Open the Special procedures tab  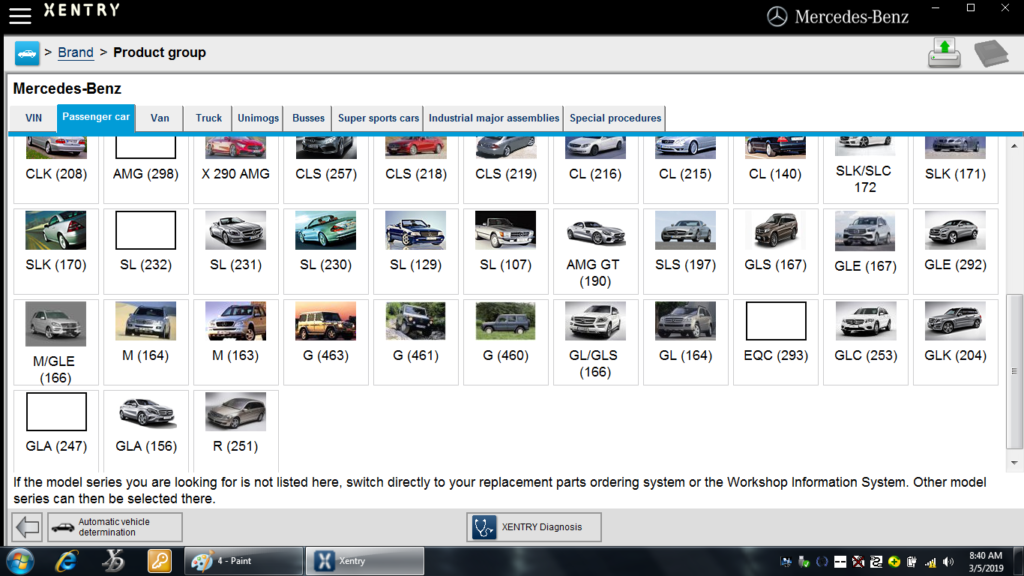tap(615, 118)
